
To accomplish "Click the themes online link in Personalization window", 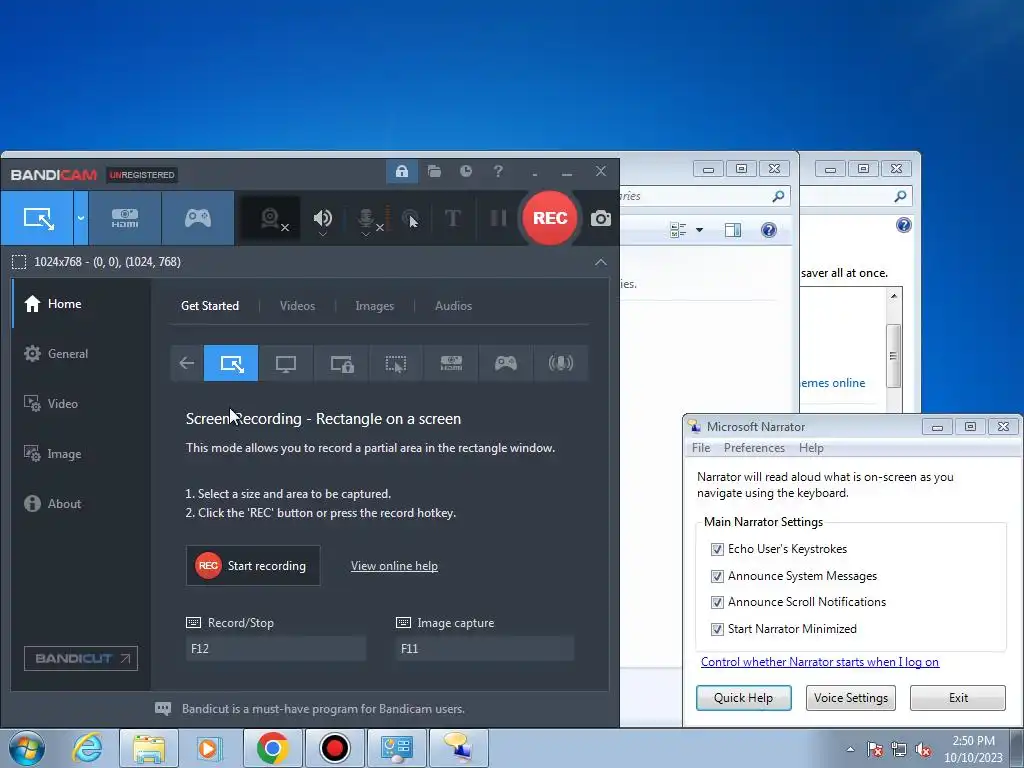I will [833, 383].
